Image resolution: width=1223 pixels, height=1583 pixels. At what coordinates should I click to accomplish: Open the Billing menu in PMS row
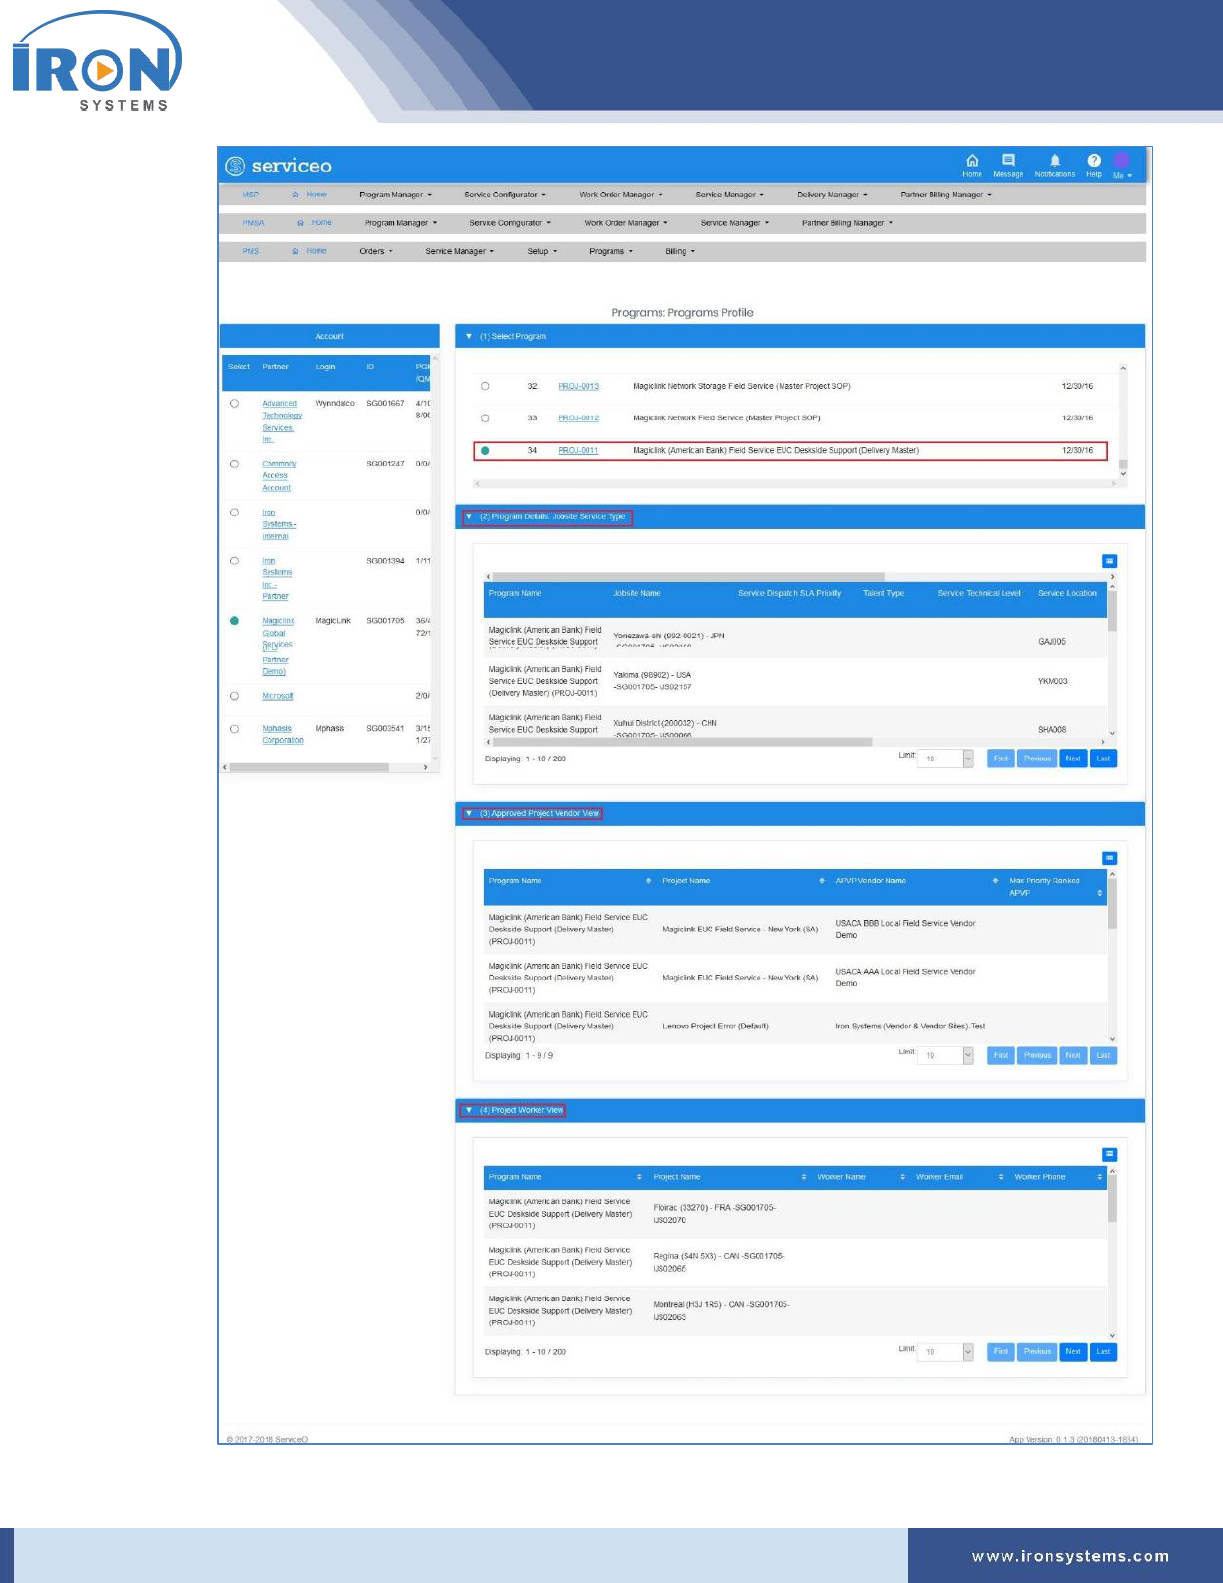(x=680, y=251)
